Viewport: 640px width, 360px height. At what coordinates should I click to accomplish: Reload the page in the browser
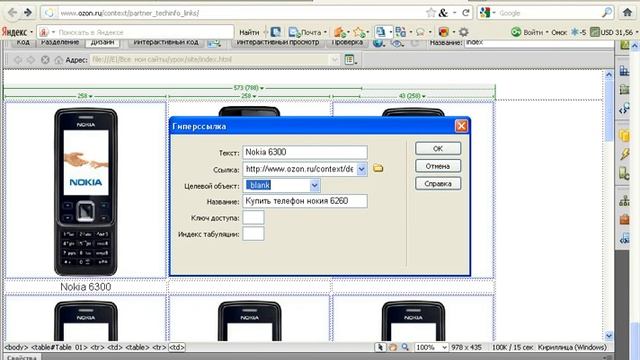pos(466,13)
